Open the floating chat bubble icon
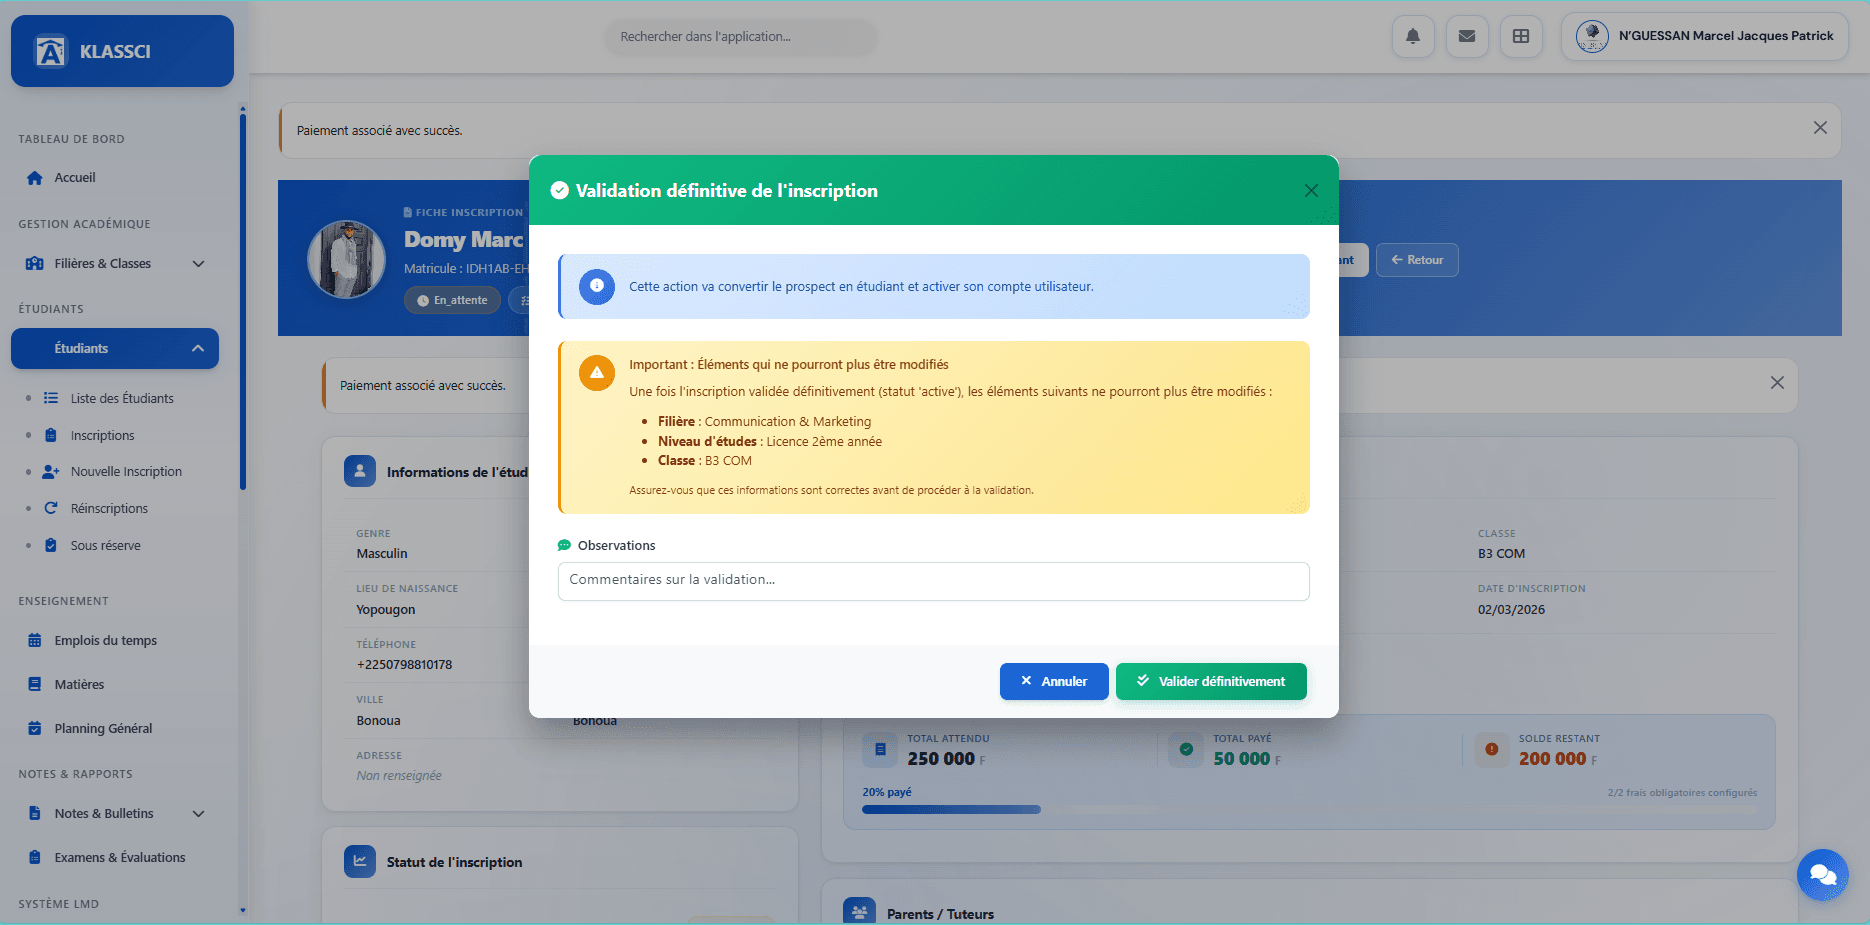The image size is (1870, 925). pyautogui.click(x=1822, y=875)
